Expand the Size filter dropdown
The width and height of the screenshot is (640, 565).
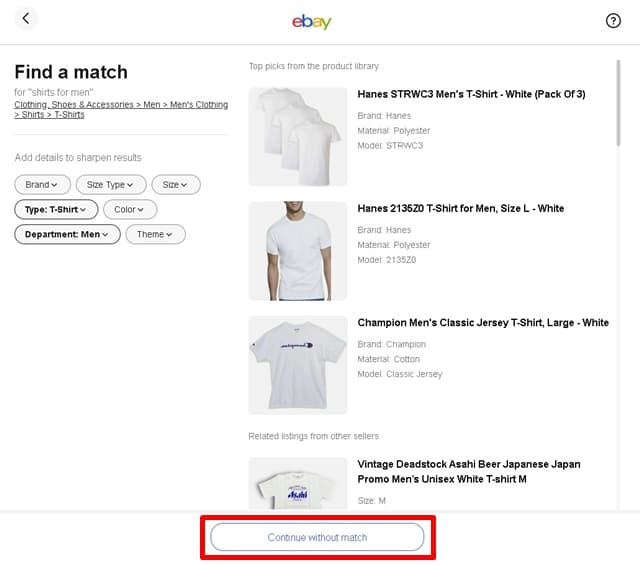tap(175, 184)
